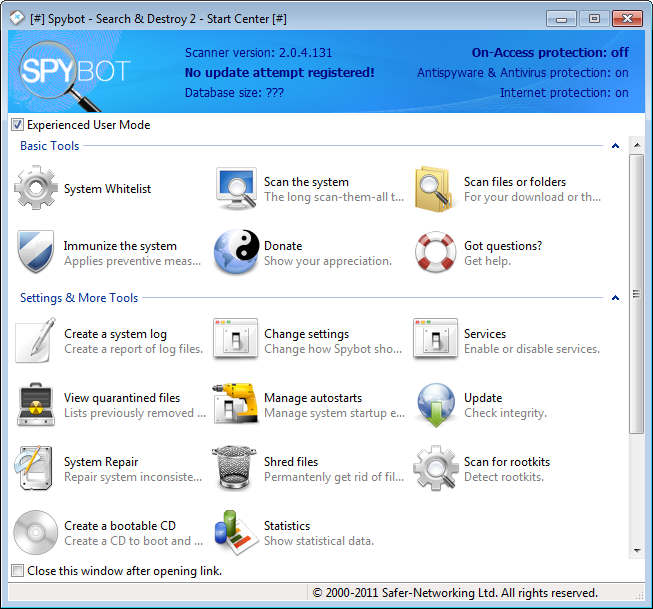Click Safer-Networking copyright status text

tap(455, 592)
